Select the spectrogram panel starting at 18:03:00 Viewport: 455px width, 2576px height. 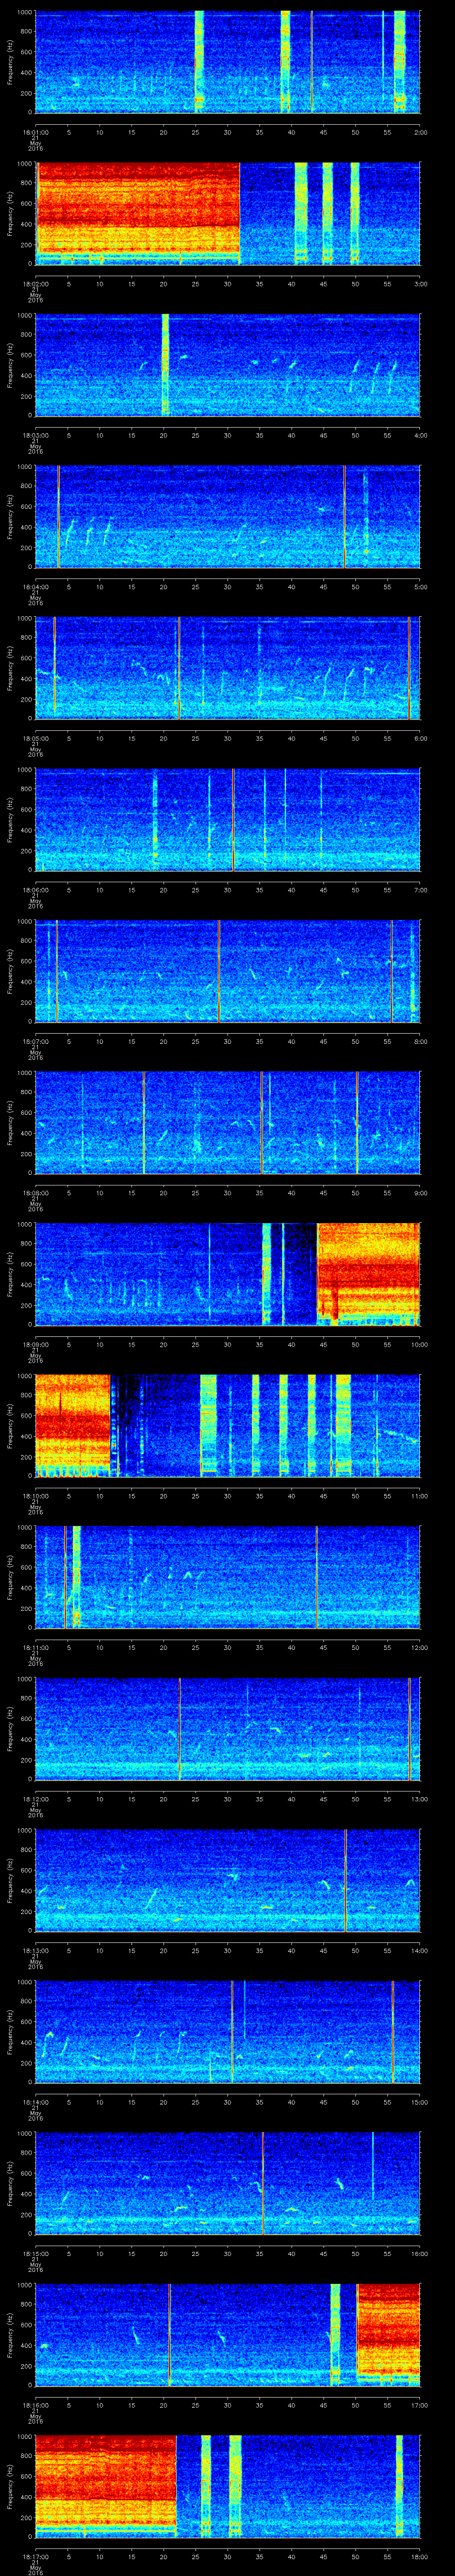228,365
